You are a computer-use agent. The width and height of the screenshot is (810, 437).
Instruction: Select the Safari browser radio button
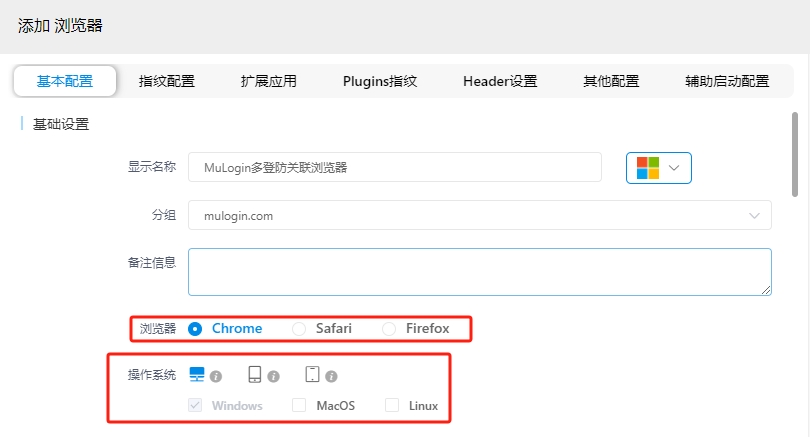coord(299,329)
